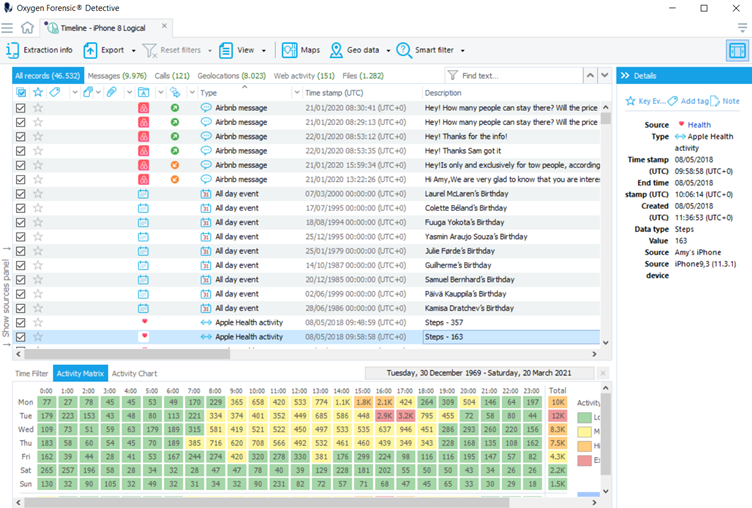The width and height of the screenshot is (752, 508).
Task: Open the tab options menu icon at top right
Action: (742, 28)
